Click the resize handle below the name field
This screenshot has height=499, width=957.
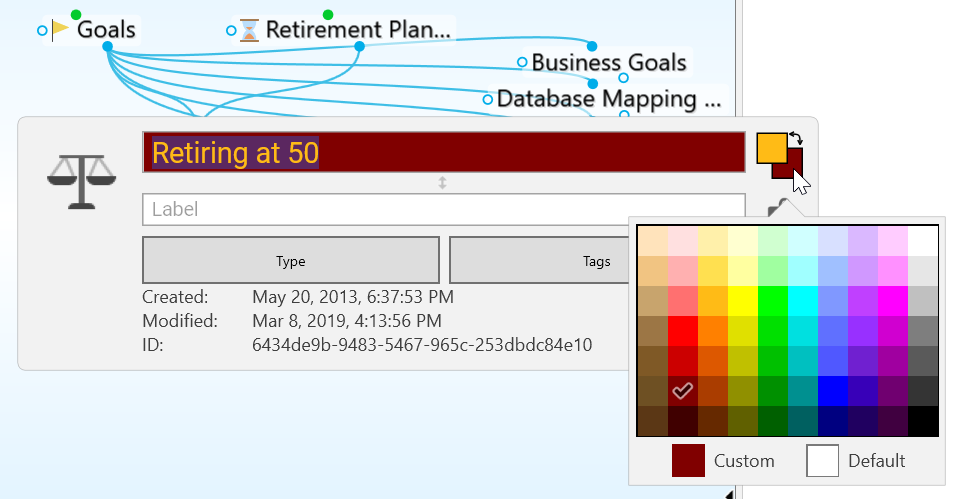pyautogui.click(x=443, y=183)
